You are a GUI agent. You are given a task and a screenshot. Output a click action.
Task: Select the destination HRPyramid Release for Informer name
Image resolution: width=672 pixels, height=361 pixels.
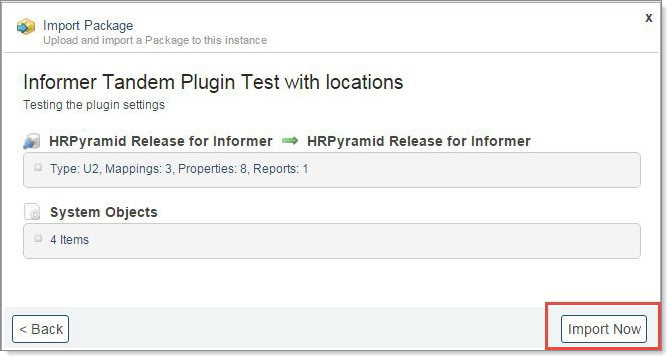[x=419, y=141]
